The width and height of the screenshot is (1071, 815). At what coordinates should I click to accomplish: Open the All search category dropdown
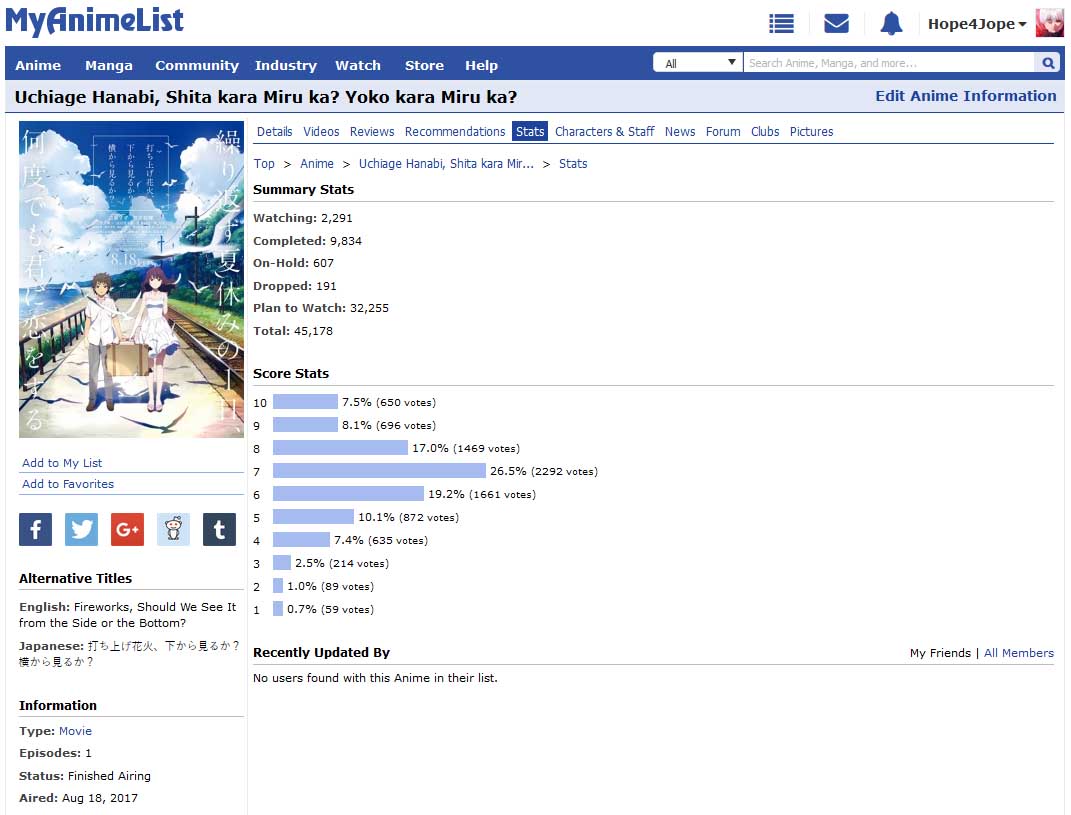698,63
